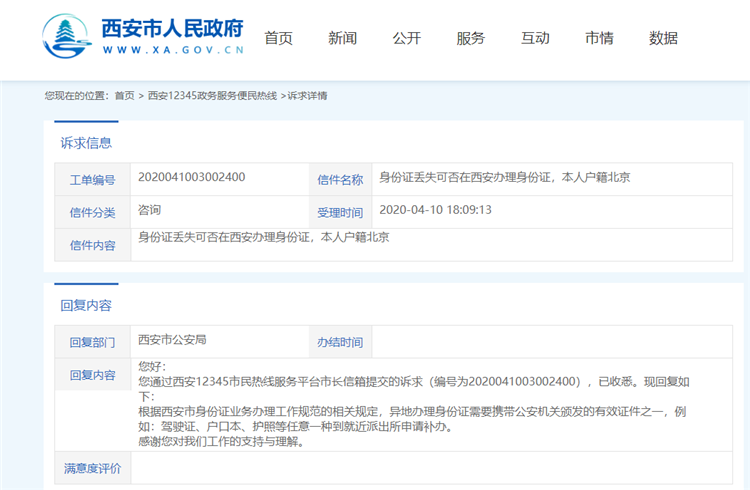
Task: Click the 首页 breadcrumb link
Action: [x=124, y=96]
